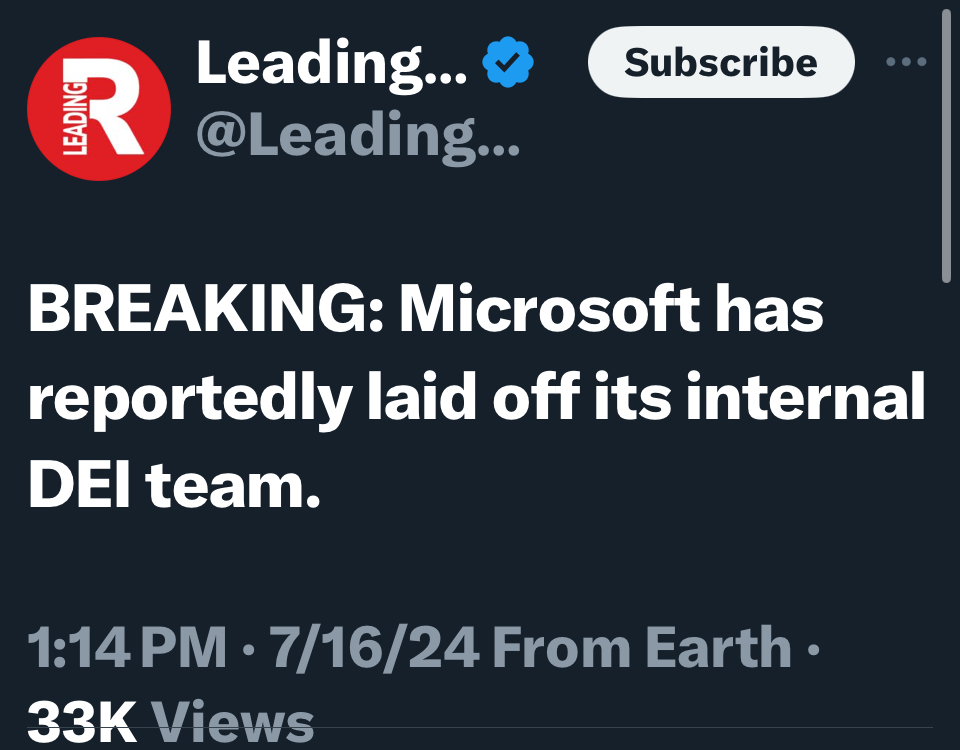Click the vertical LEADING text in logo
960x750 pixels.
[x=75, y=118]
